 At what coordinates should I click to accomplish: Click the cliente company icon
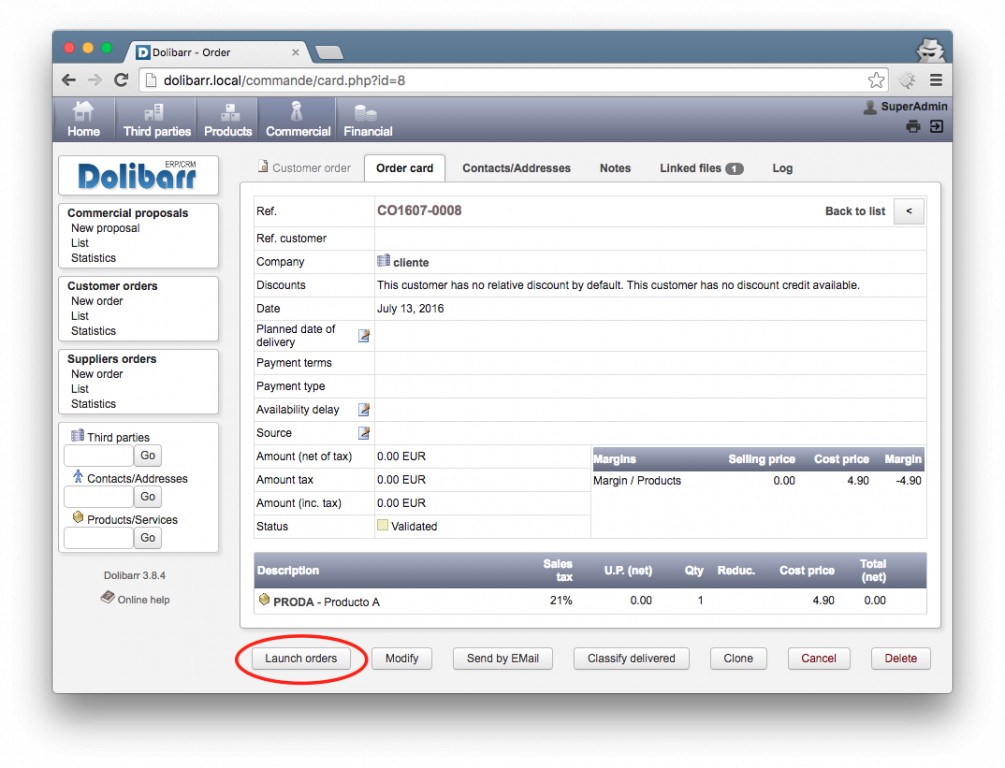tap(383, 261)
